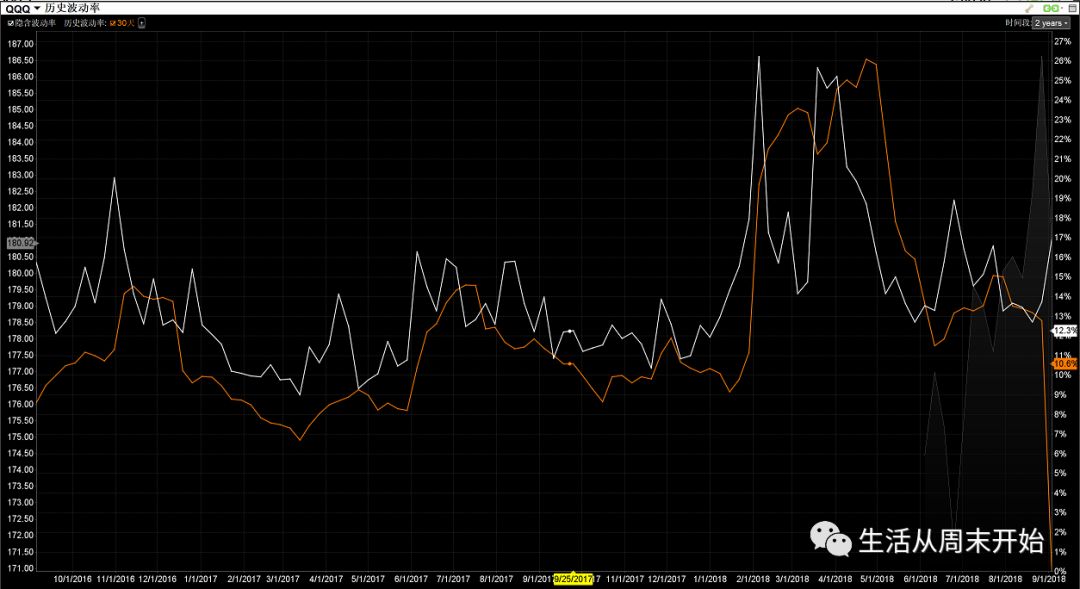Click the QQQ ticker symbol text
1080x589 pixels.
18,9
